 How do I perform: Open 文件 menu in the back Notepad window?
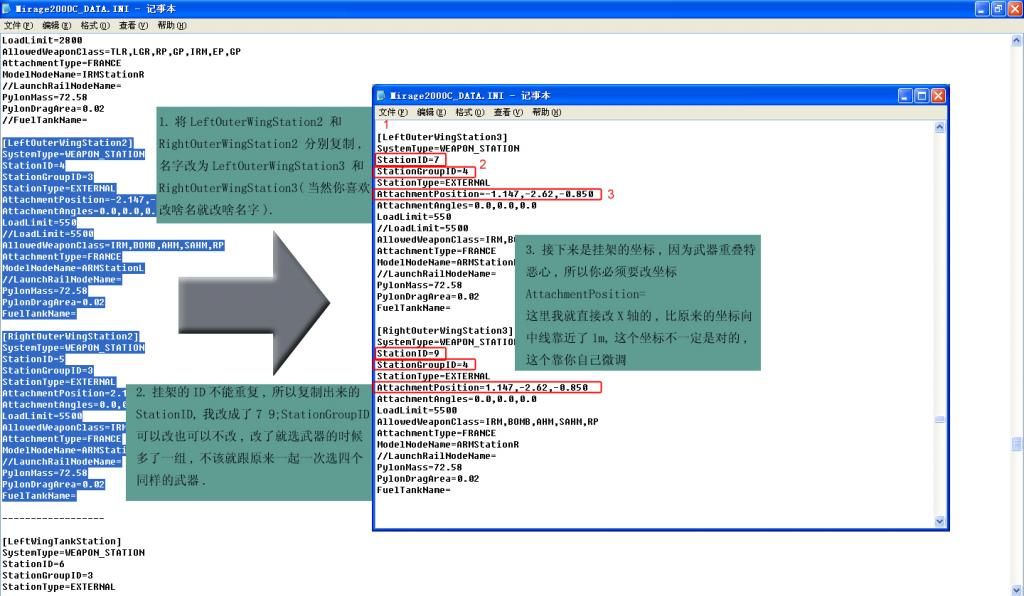click(18, 25)
